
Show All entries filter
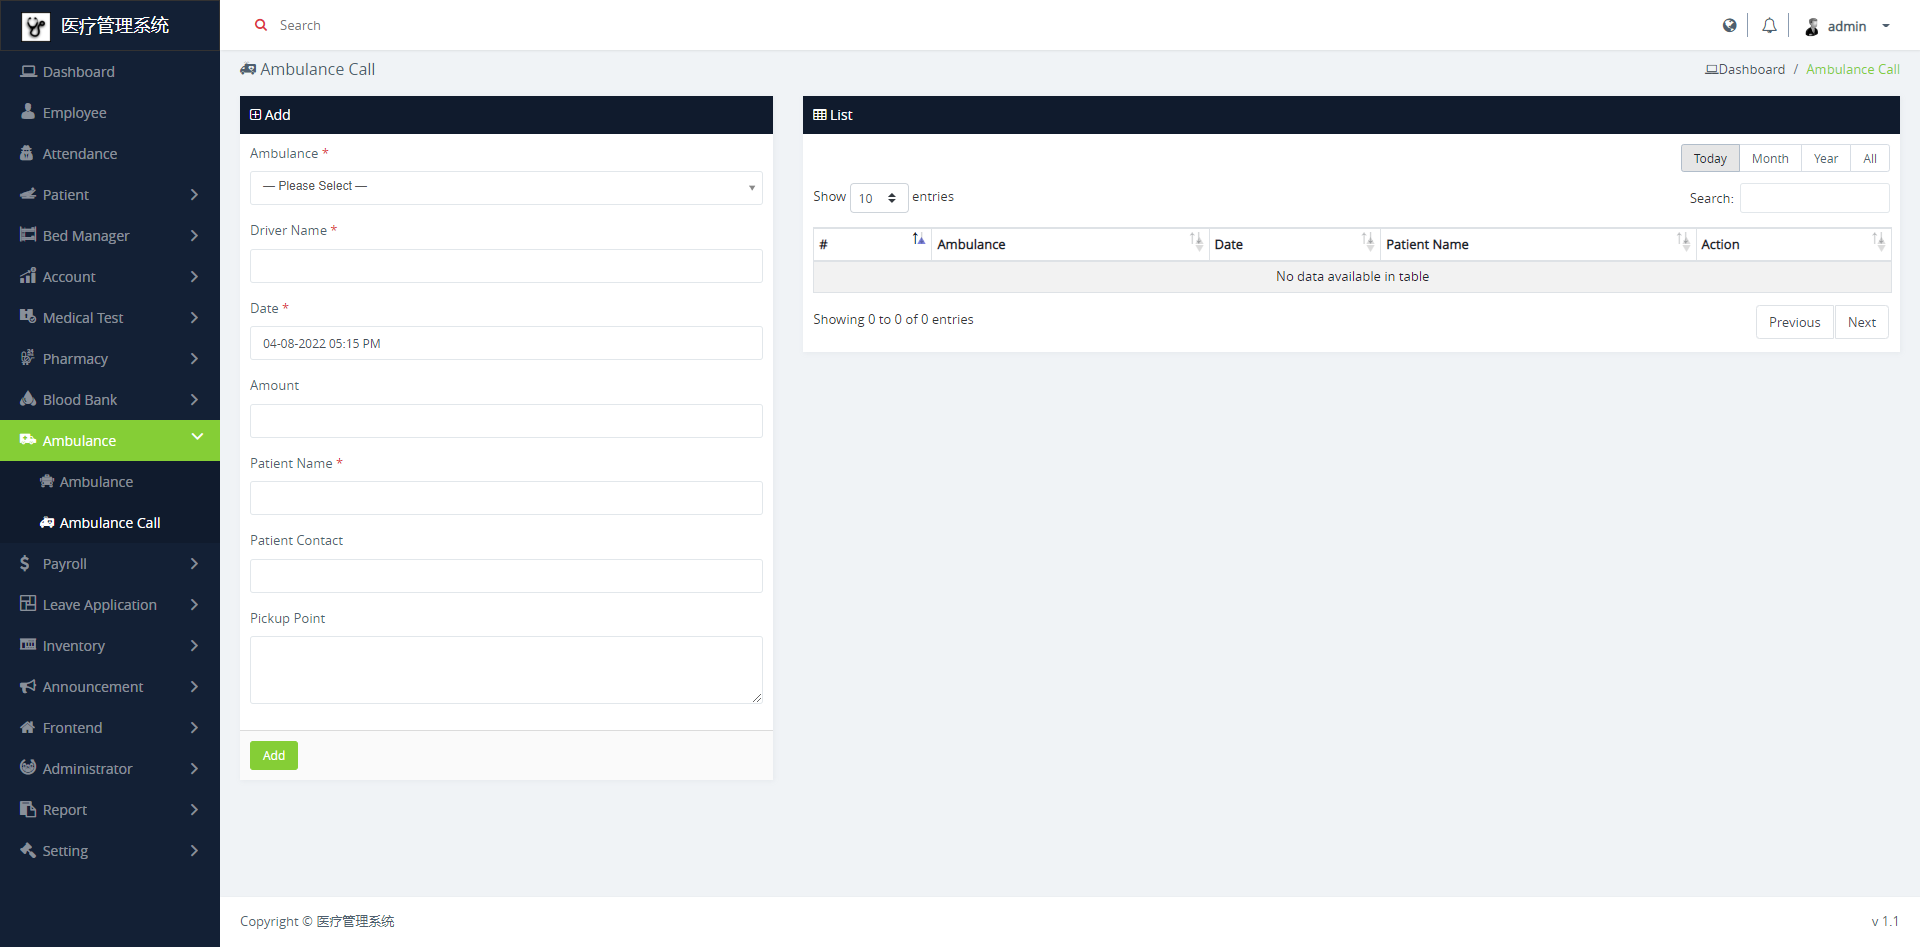1869,159
